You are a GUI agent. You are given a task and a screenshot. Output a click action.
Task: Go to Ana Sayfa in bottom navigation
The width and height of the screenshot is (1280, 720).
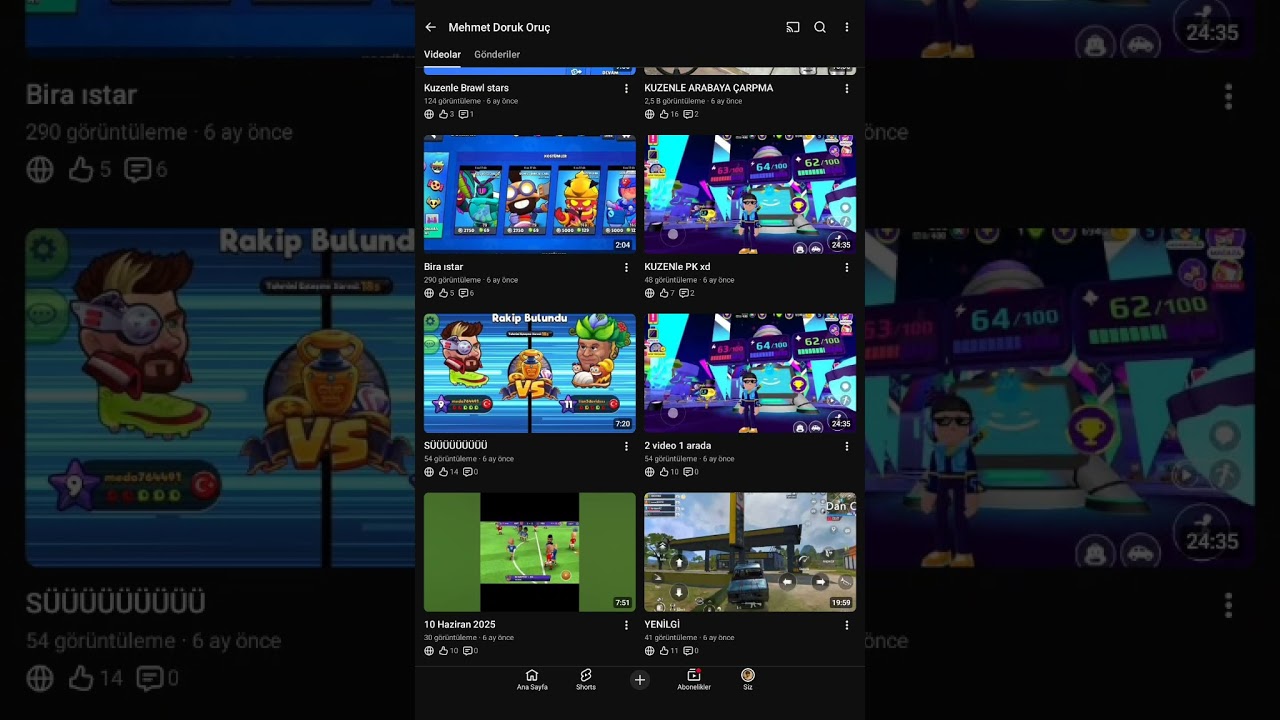tap(532, 680)
